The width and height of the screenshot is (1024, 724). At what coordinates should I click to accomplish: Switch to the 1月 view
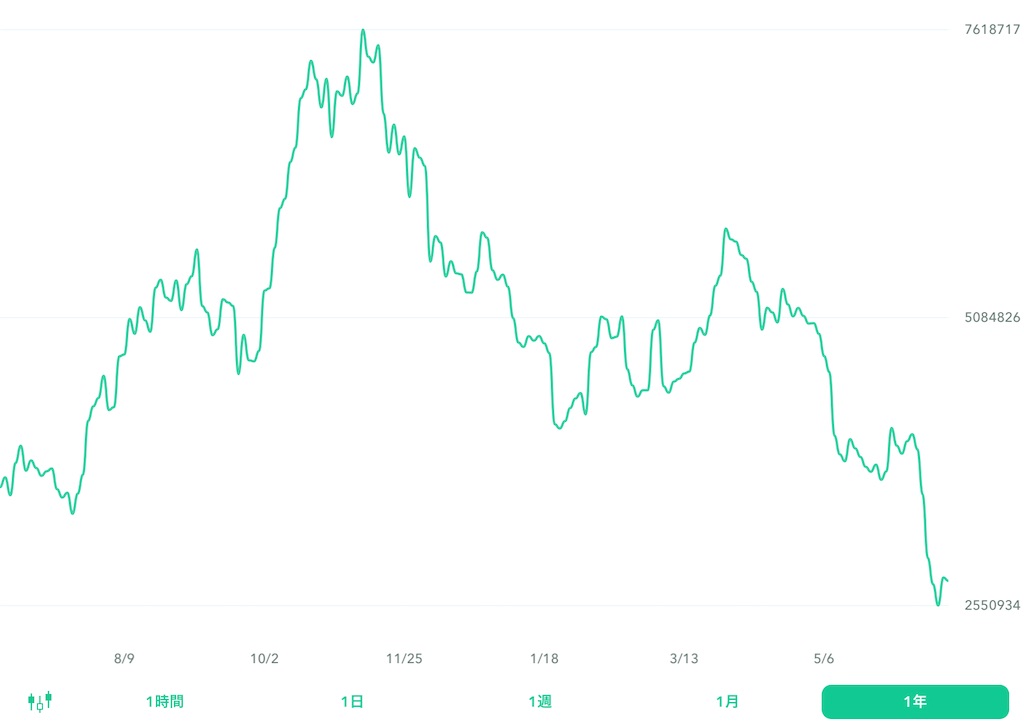(x=729, y=701)
